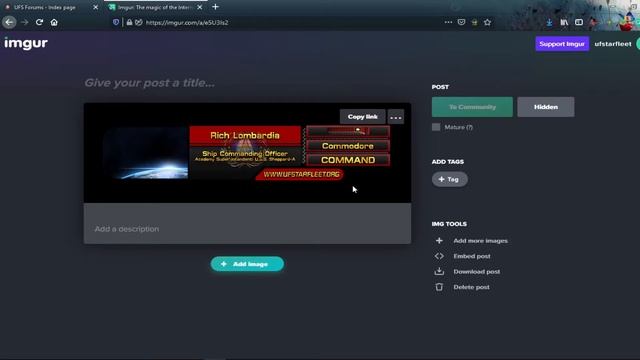Click the padlock site security icon
The width and height of the screenshot is (640, 360).
(x=129, y=22)
